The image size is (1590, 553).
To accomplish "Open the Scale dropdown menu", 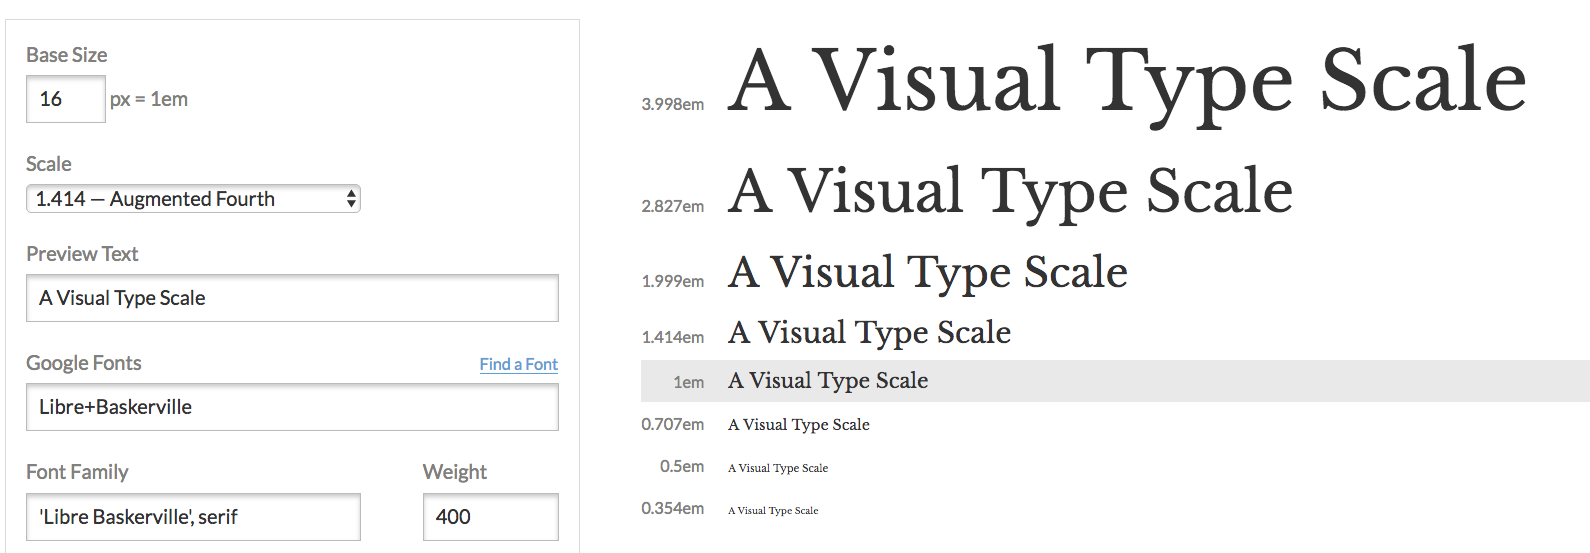I will coord(193,199).
